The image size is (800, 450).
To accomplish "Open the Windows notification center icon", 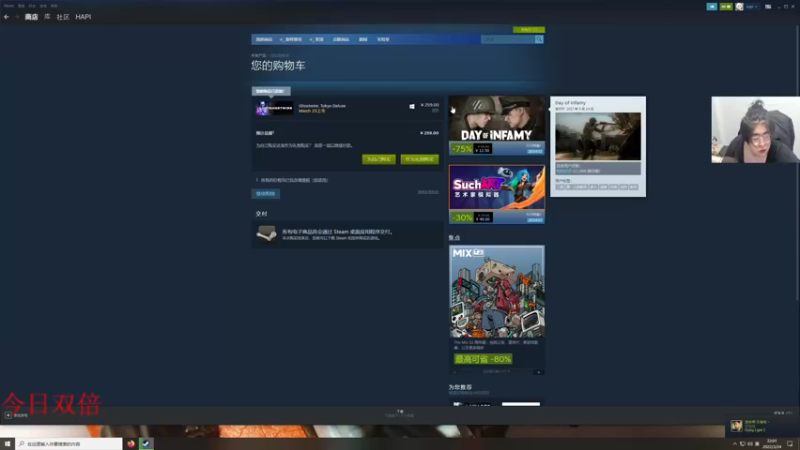I will tap(790, 444).
